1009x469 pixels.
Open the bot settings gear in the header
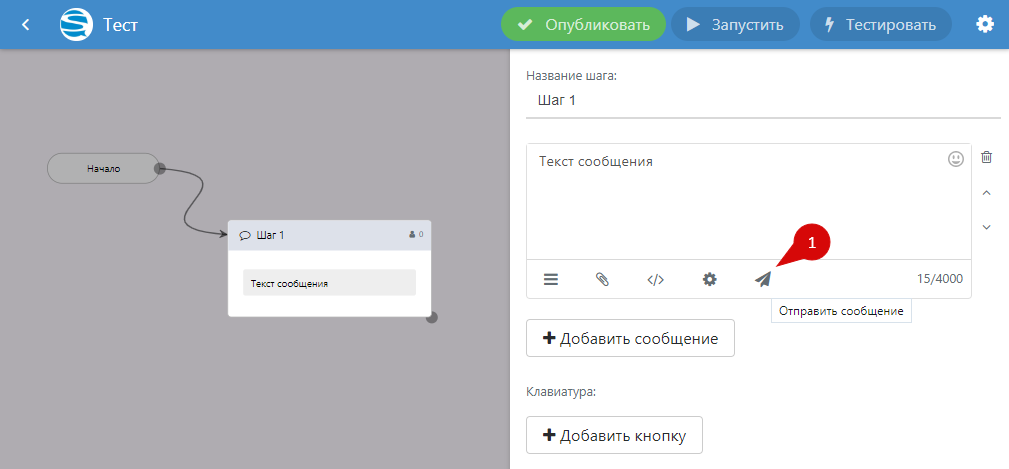pos(985,24)
